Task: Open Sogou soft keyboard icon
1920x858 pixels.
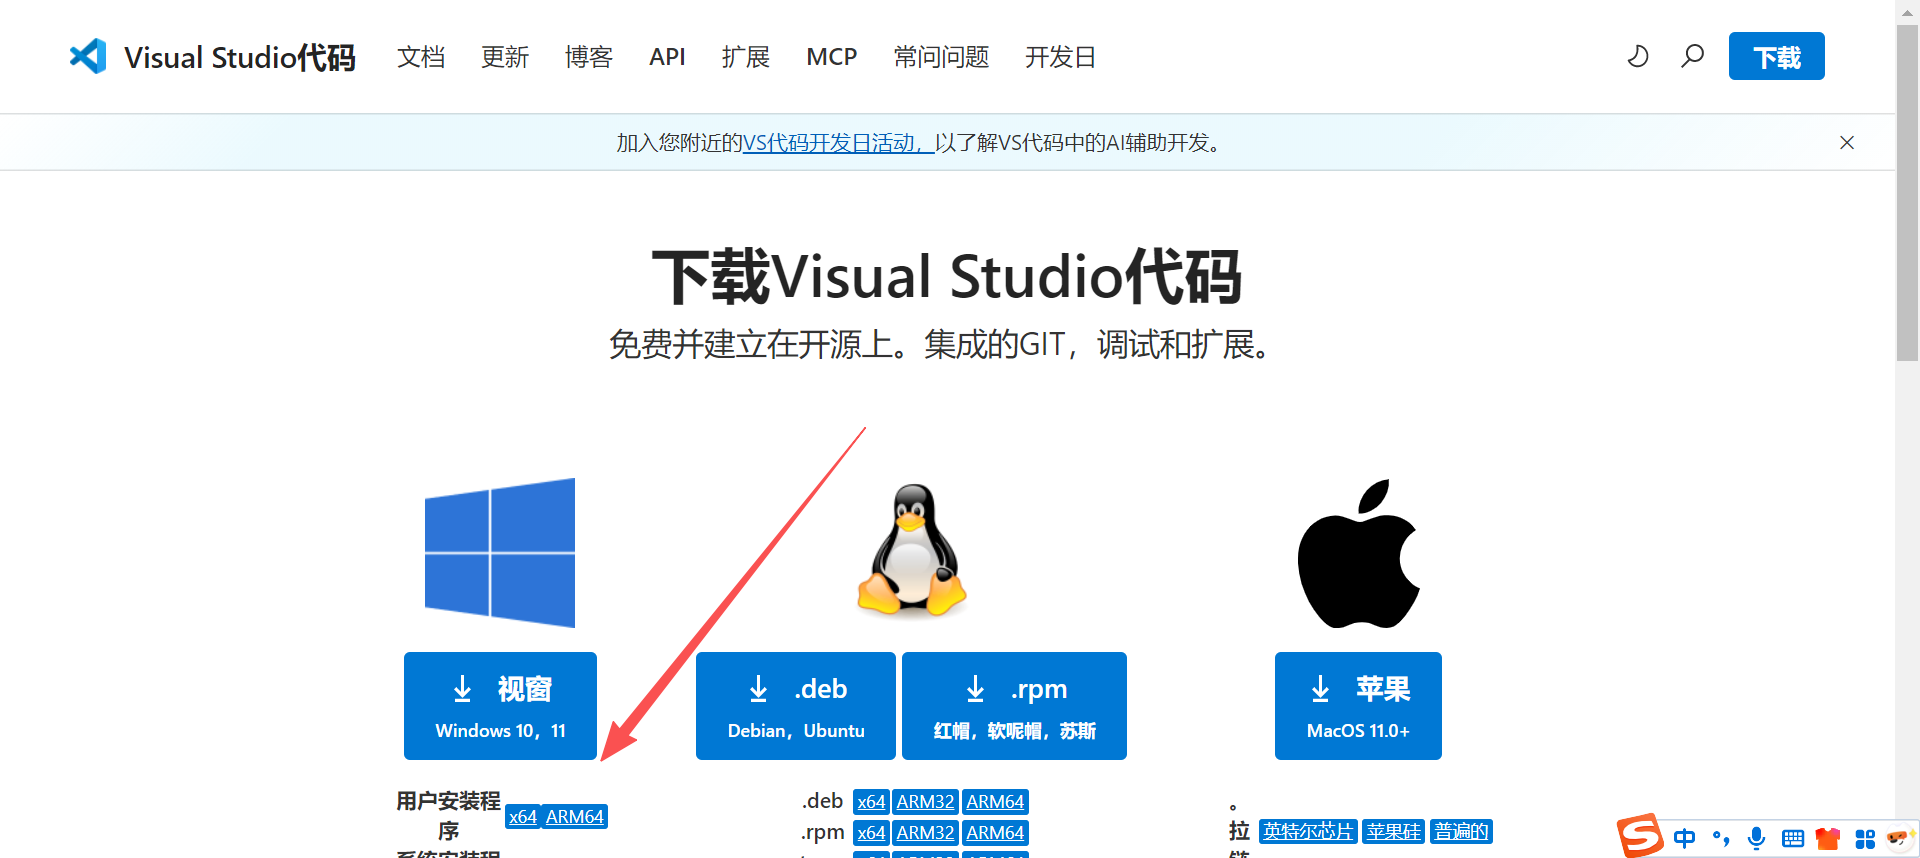Action: click(1793, 838)
